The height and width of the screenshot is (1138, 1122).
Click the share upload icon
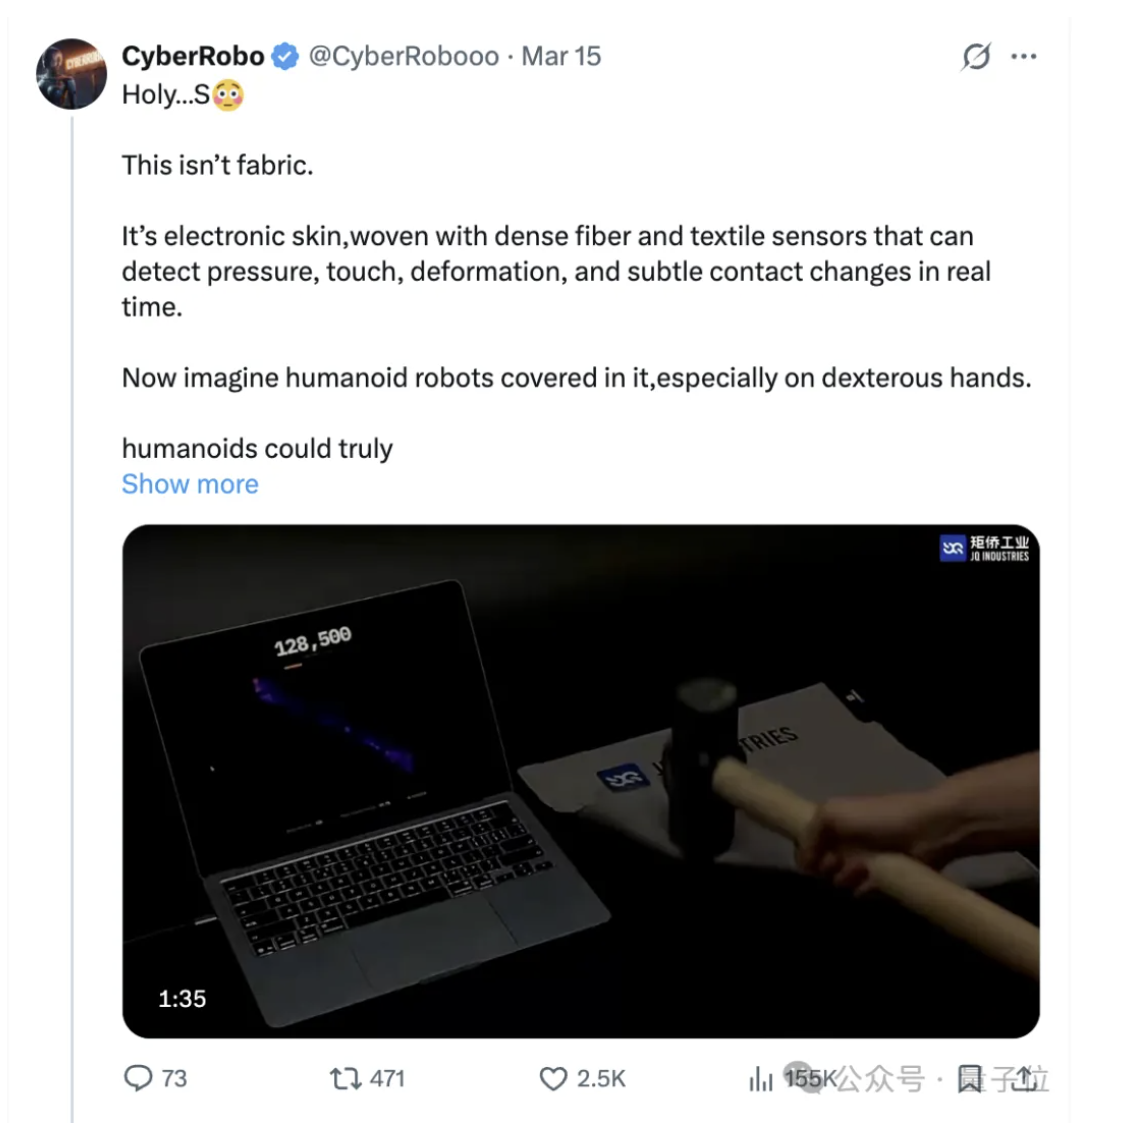(x=1022, y=1078)
